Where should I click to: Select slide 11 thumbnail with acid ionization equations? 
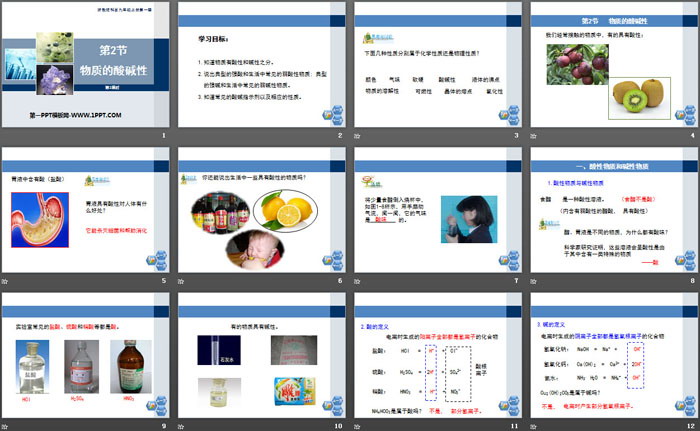438,356
